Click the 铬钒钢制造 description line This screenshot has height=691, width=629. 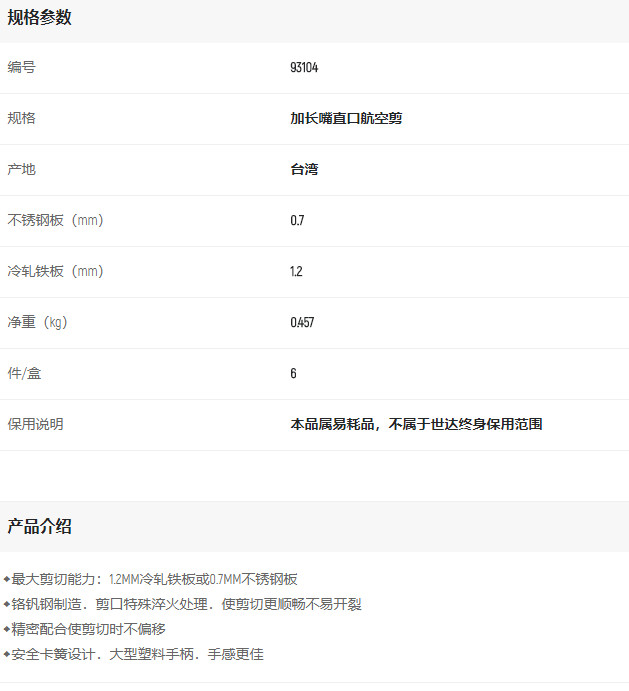click(x=186, y=604)
